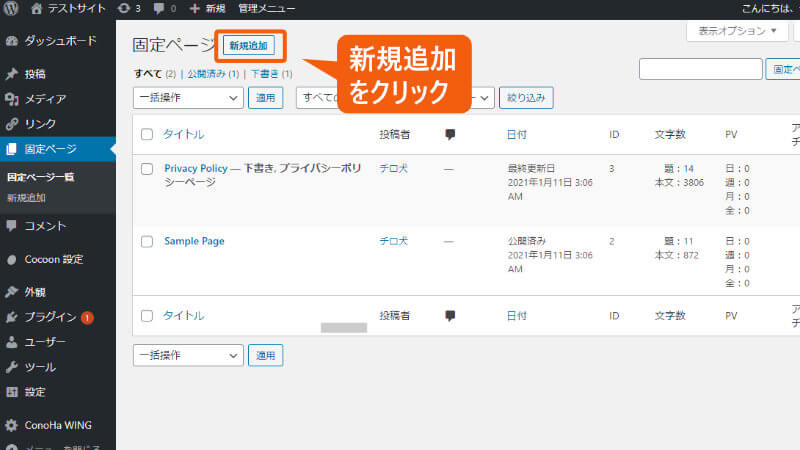Open the updates icon showing 3

[124, 8]
